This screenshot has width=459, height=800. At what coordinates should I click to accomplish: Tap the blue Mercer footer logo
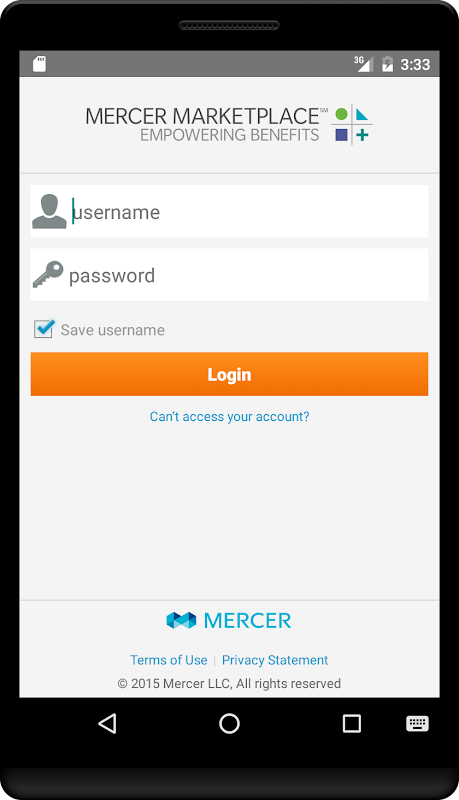coord(229,620)
